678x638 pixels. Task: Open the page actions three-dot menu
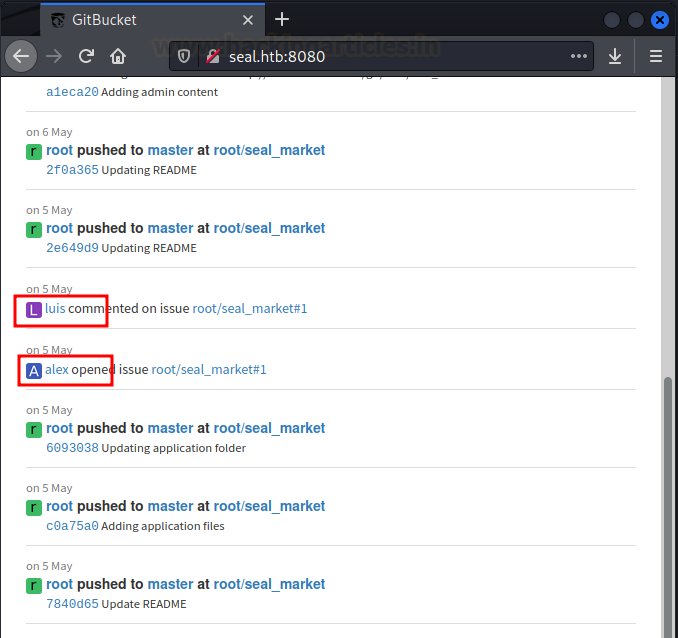pos(579,56)
